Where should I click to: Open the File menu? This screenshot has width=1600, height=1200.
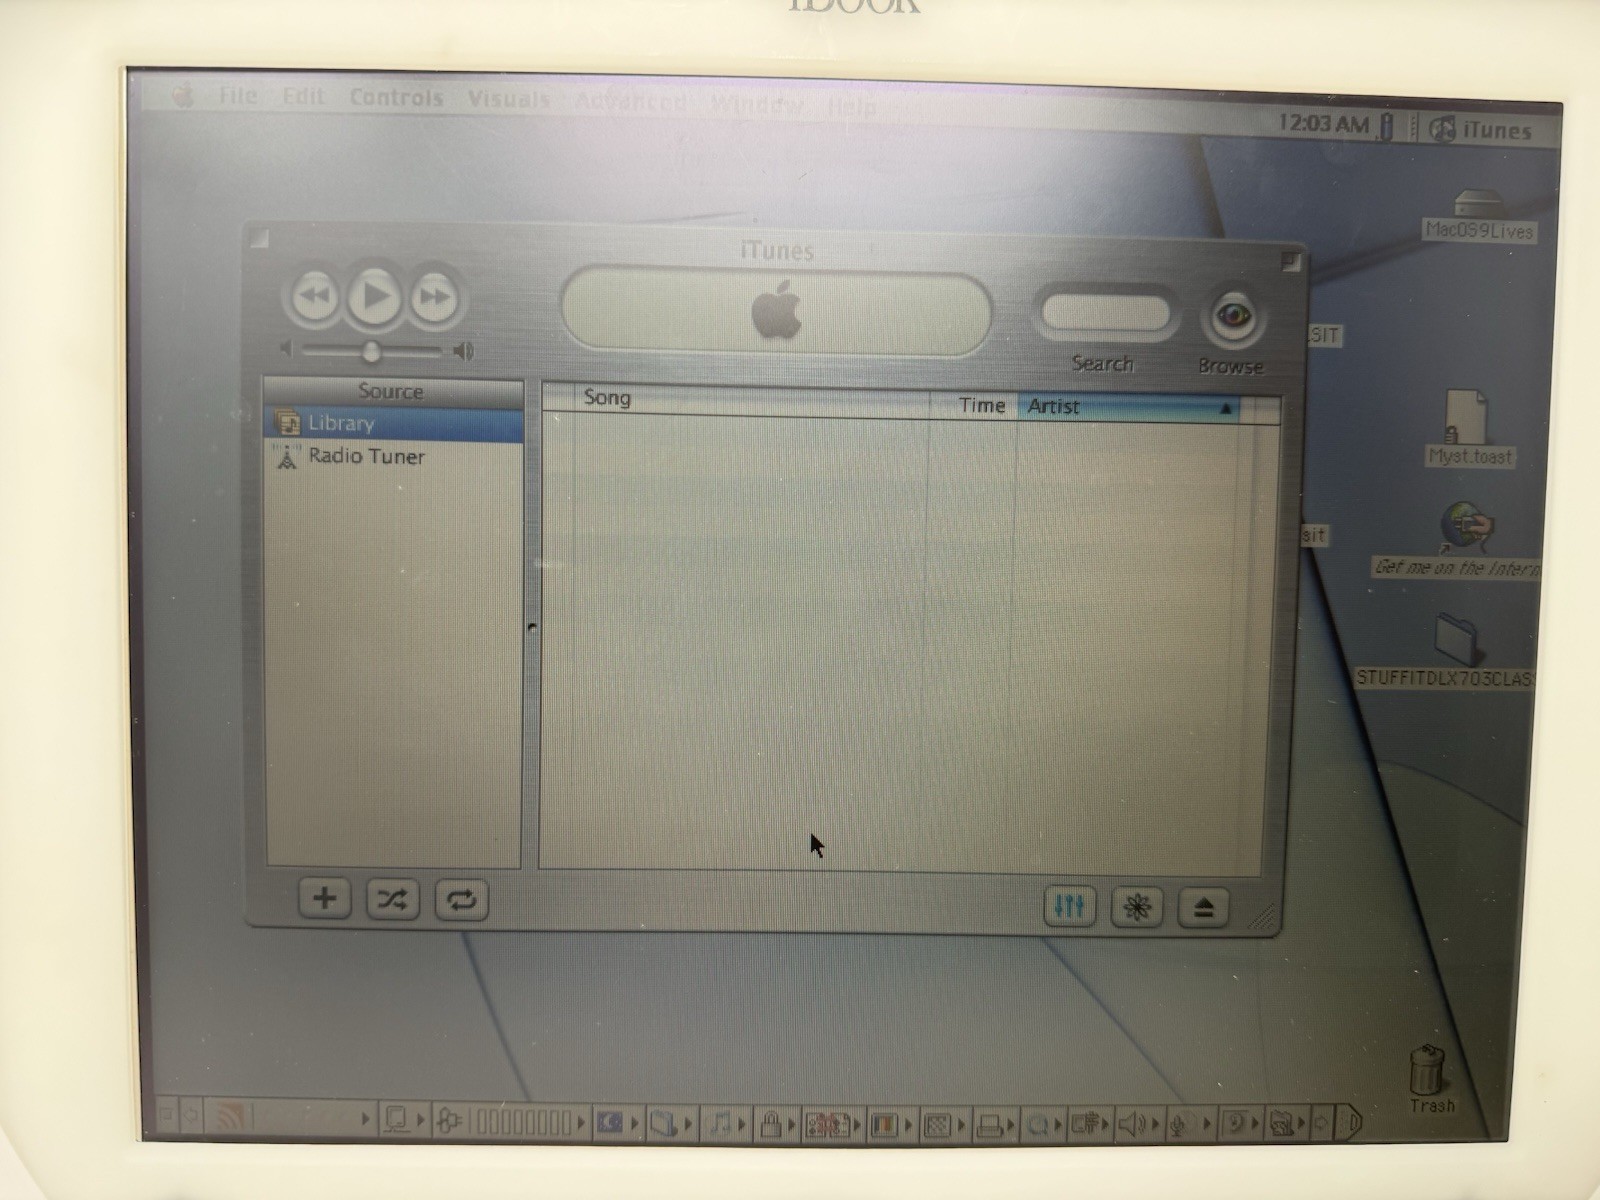(238, 96)
